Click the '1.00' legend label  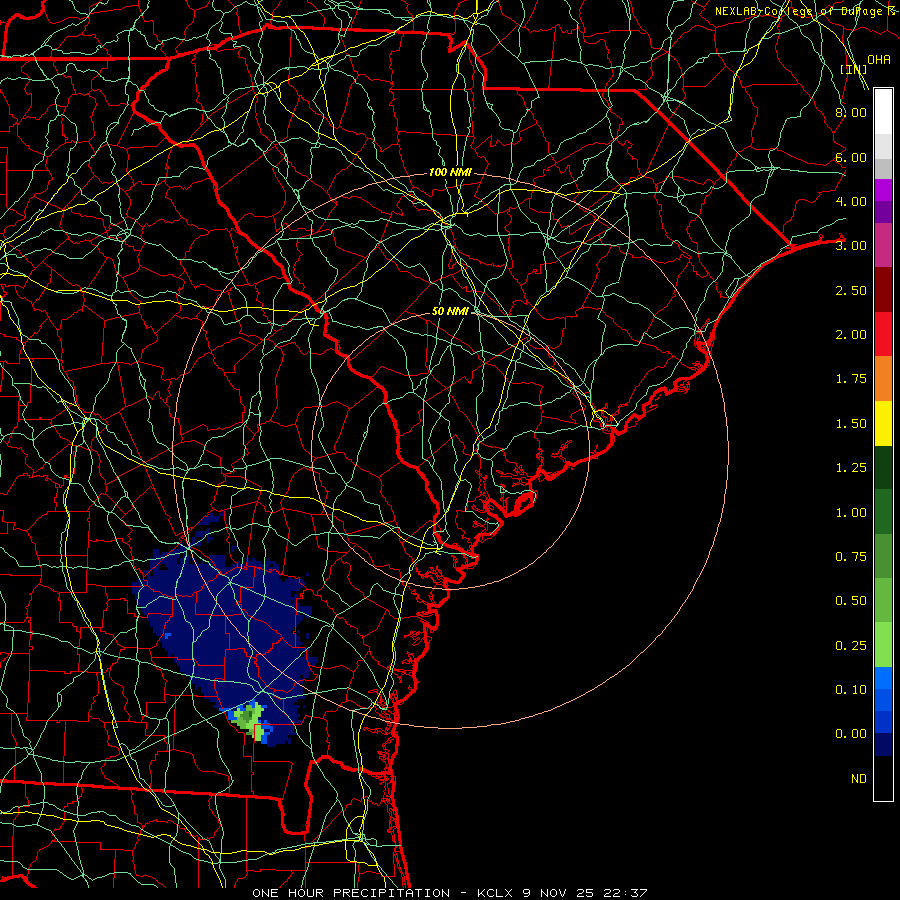[851, 513]
